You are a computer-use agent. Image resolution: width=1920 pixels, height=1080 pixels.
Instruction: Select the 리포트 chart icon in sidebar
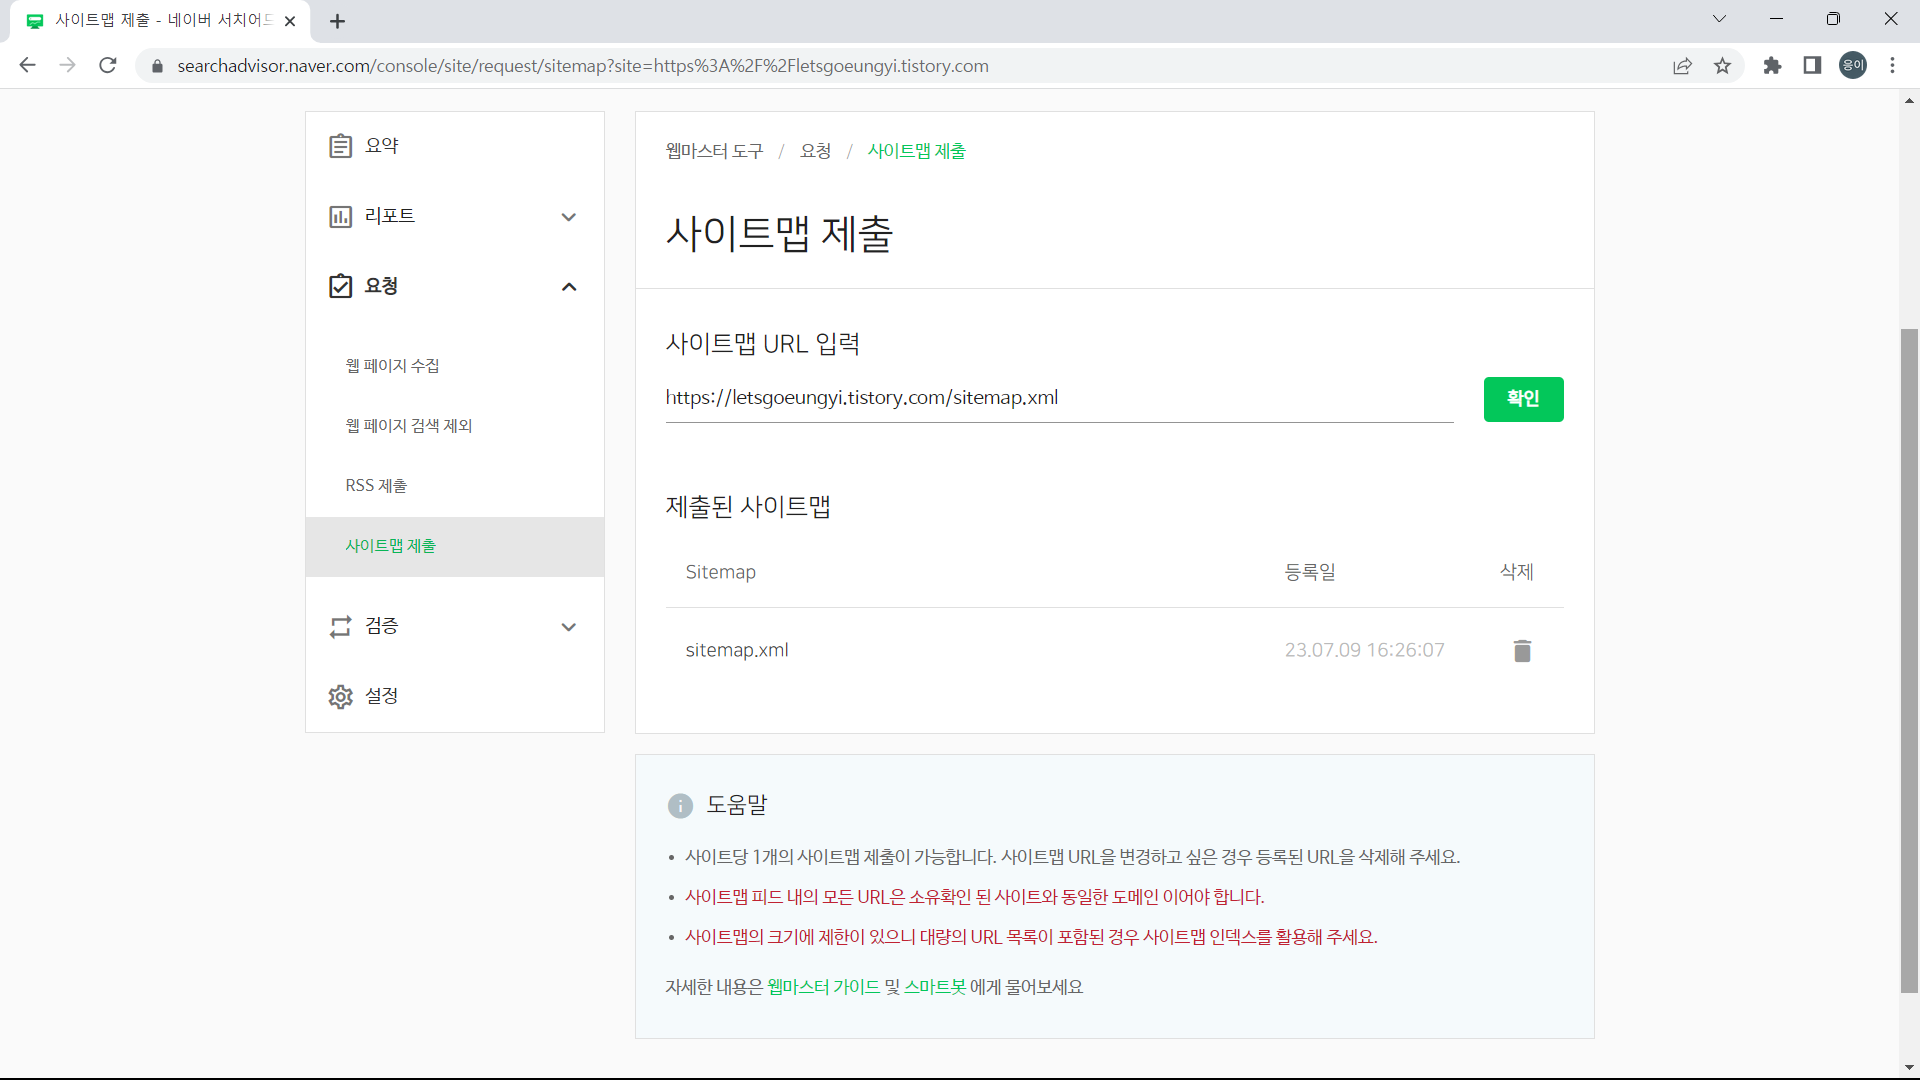(341, 216)
